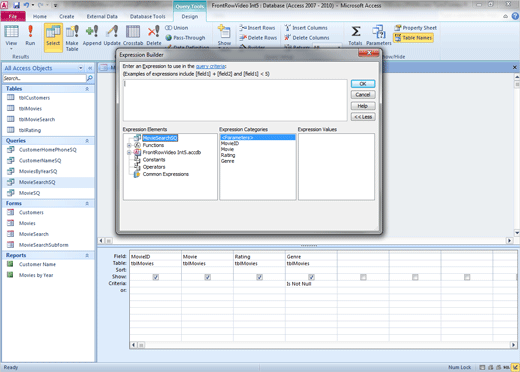This screenshot has width=520, height=372.
Task: Choose the Append query icon
Action: [x=92, y=35]
